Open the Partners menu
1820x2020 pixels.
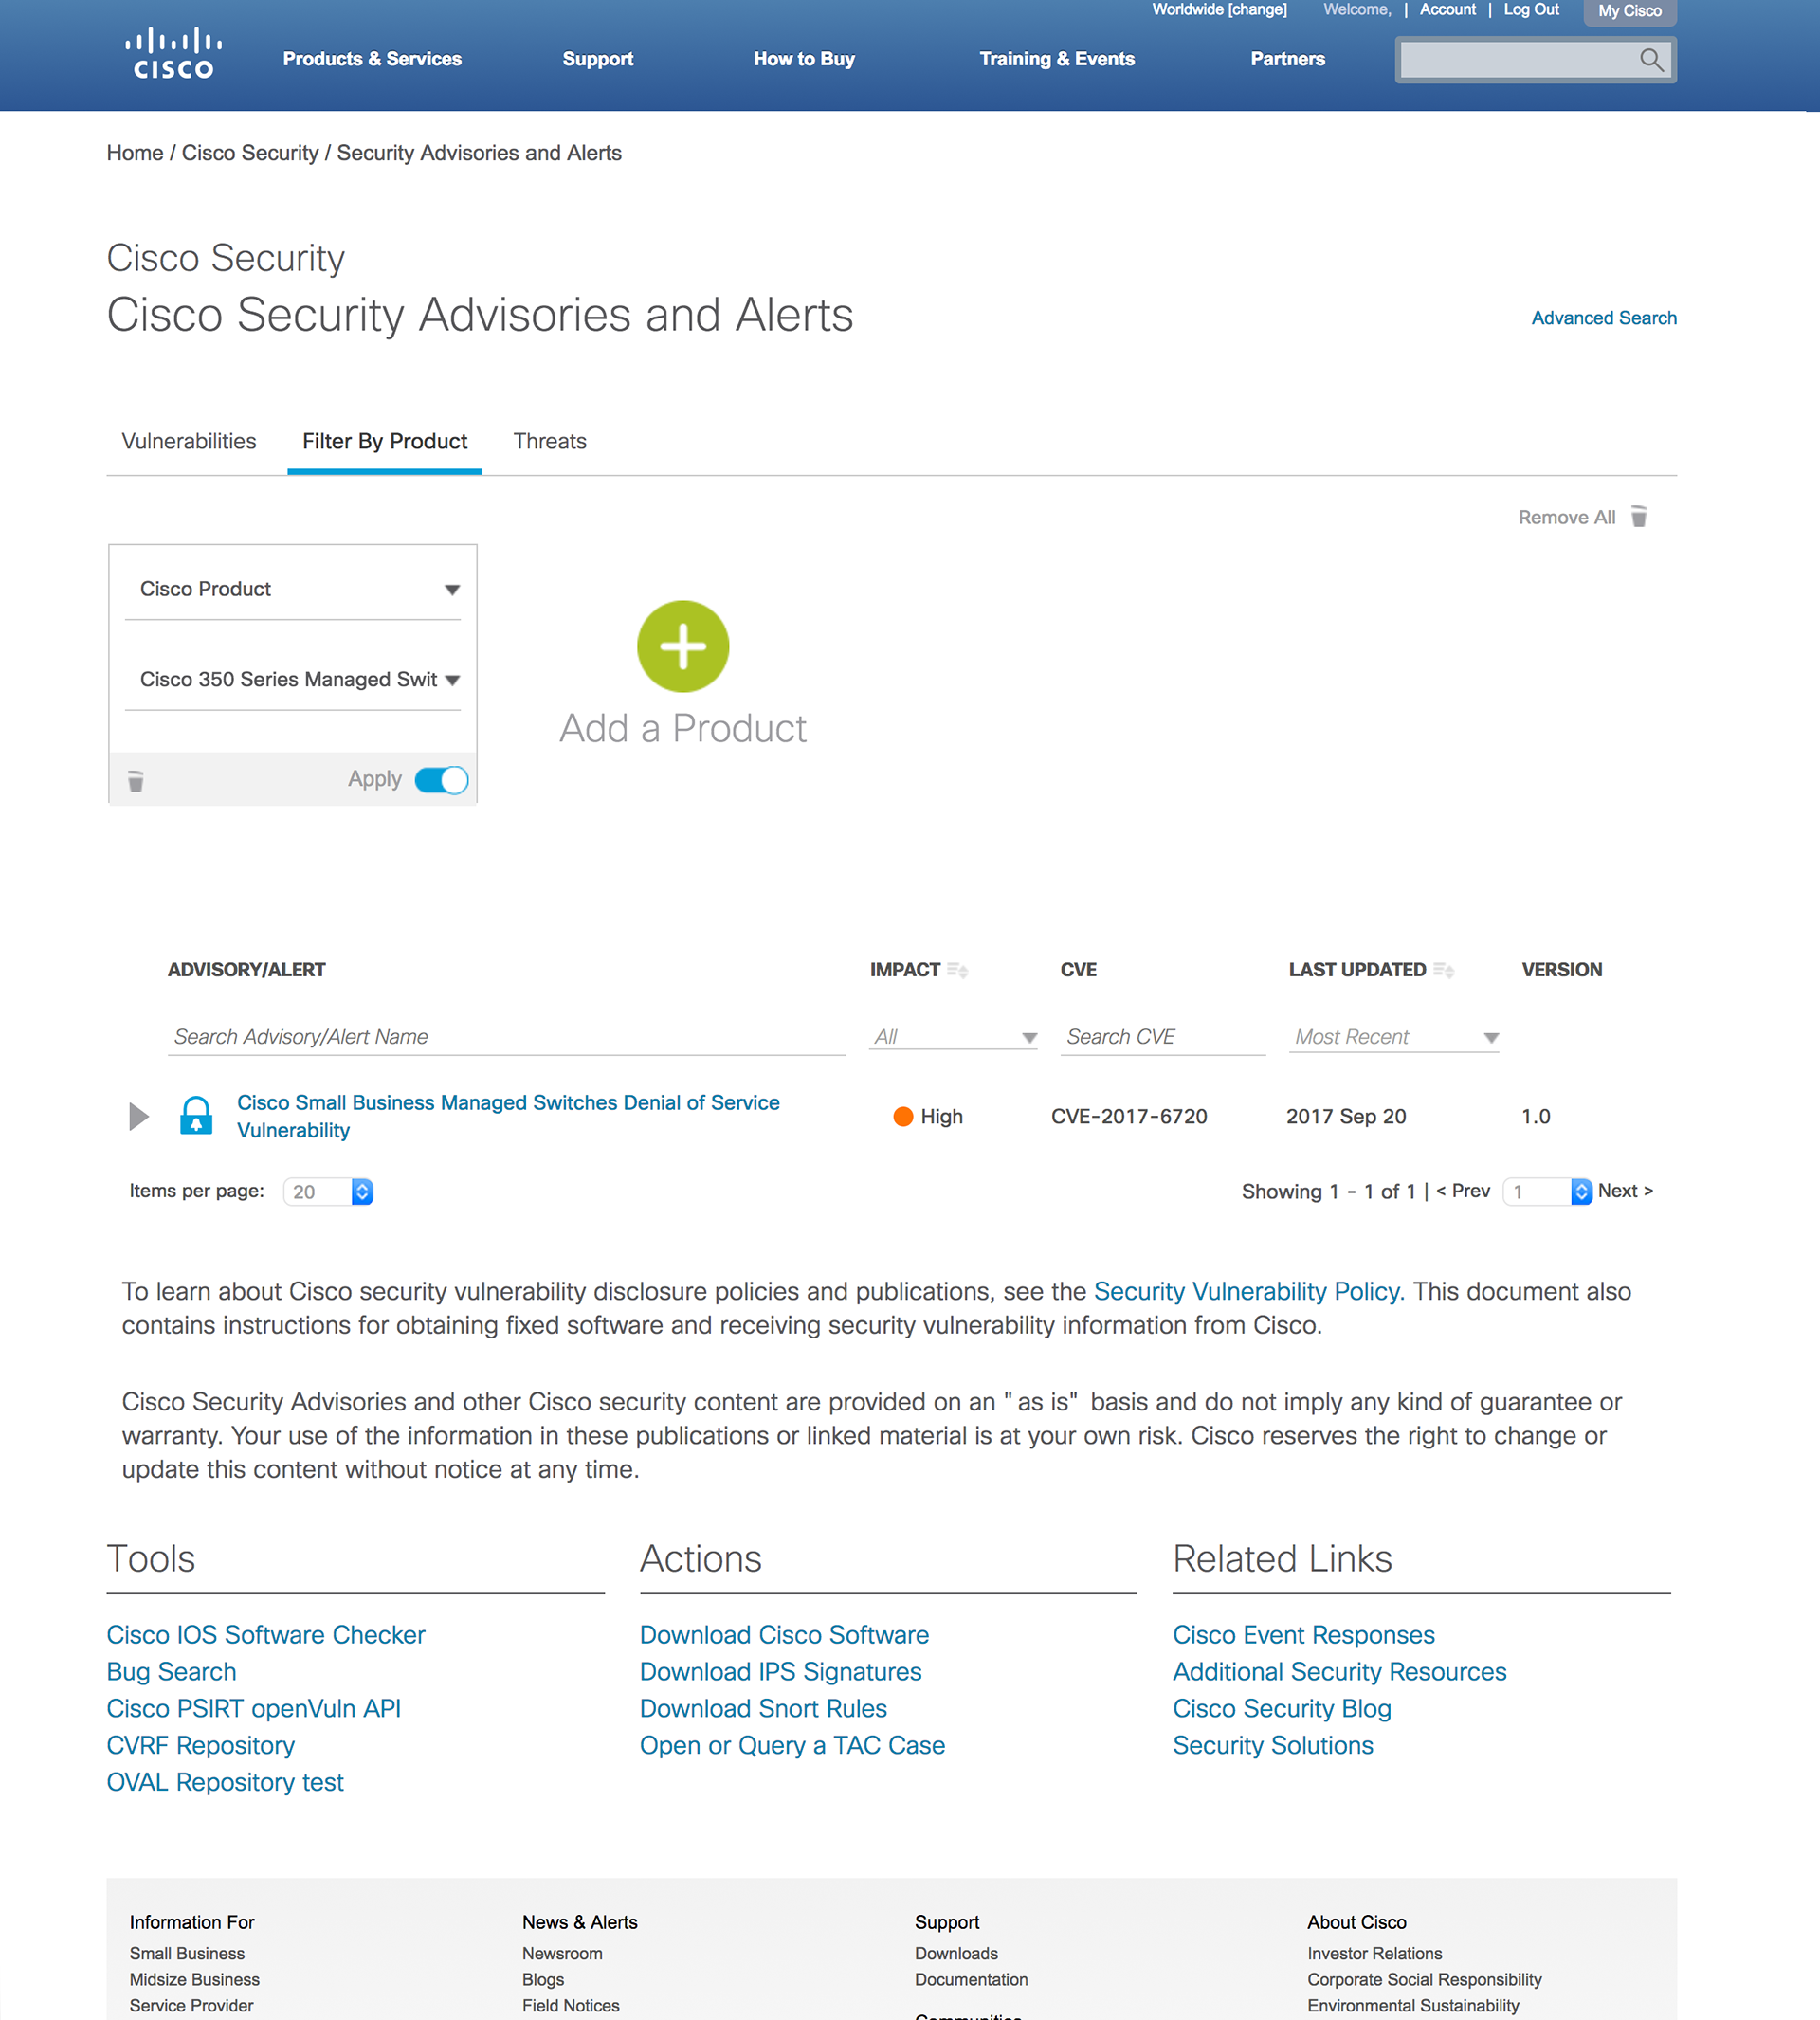coord(1288,59)
